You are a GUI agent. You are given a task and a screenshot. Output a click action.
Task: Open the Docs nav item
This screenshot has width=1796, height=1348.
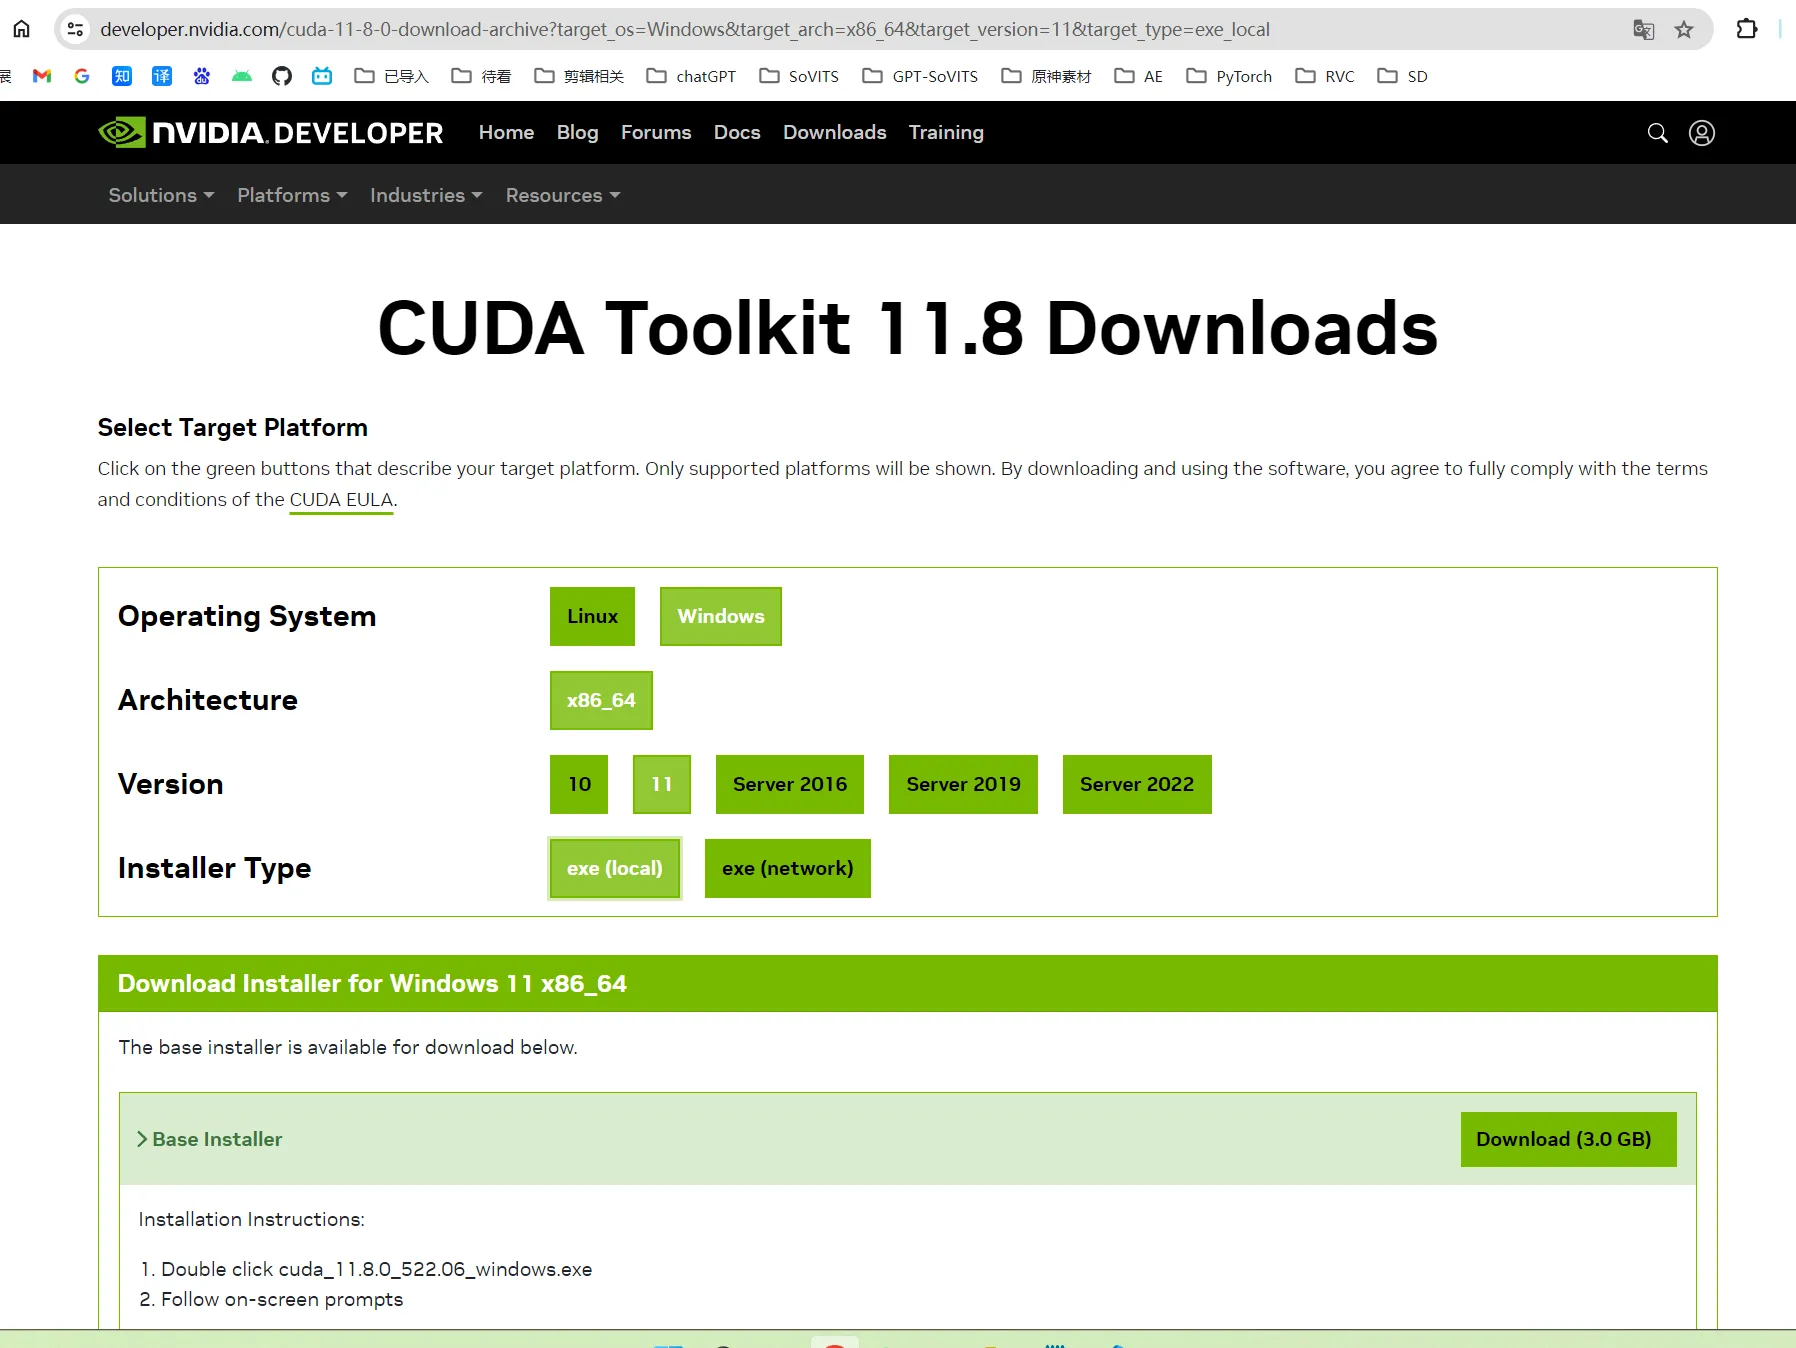click(737, 132)
